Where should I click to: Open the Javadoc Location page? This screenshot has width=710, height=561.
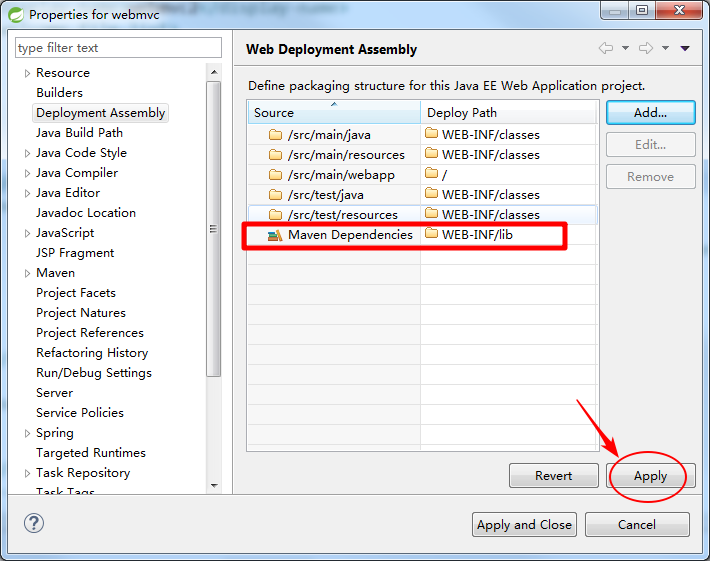click(86, 213)
